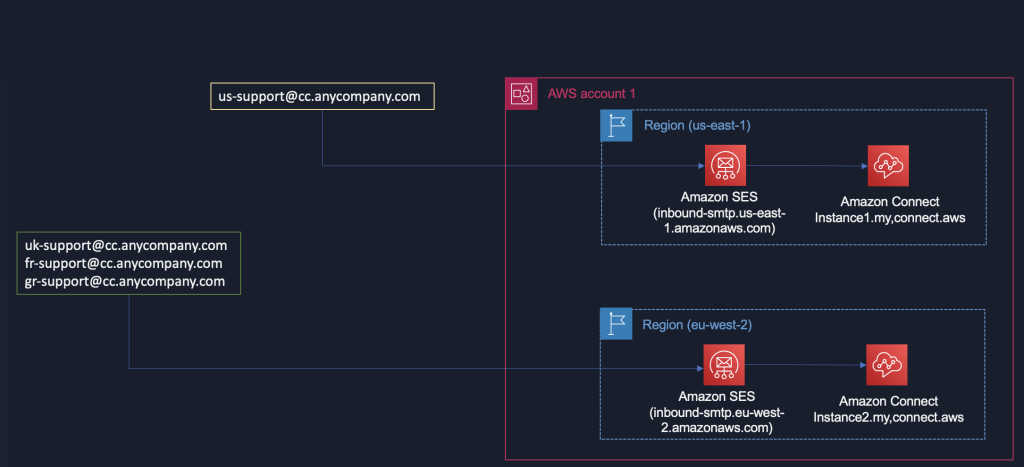The height and width of the screenshot is (467, 1024).
Task: Select the Amazon Connect Instance2 icon
Action: (887, 365)
